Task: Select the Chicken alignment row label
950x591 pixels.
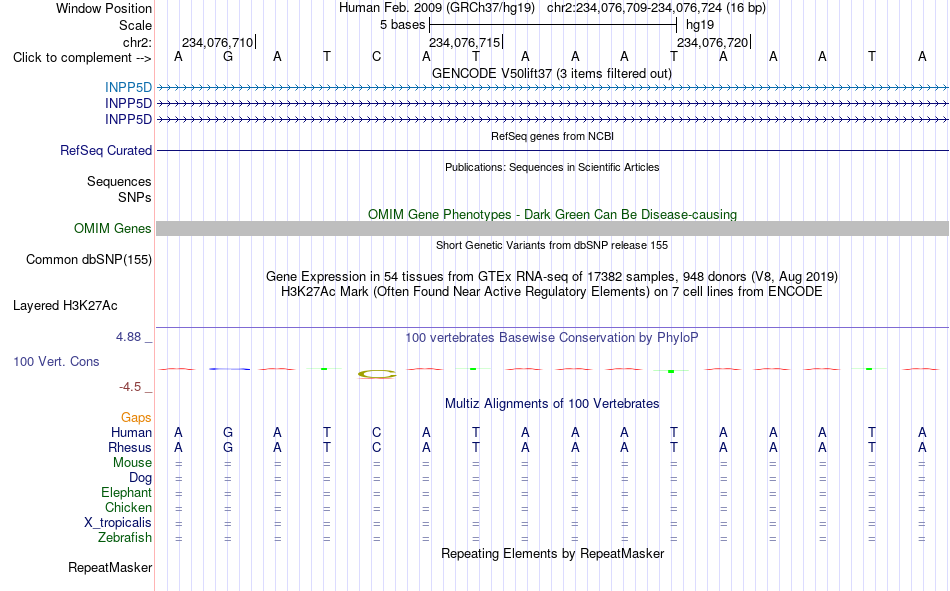Action: [128, 507]
